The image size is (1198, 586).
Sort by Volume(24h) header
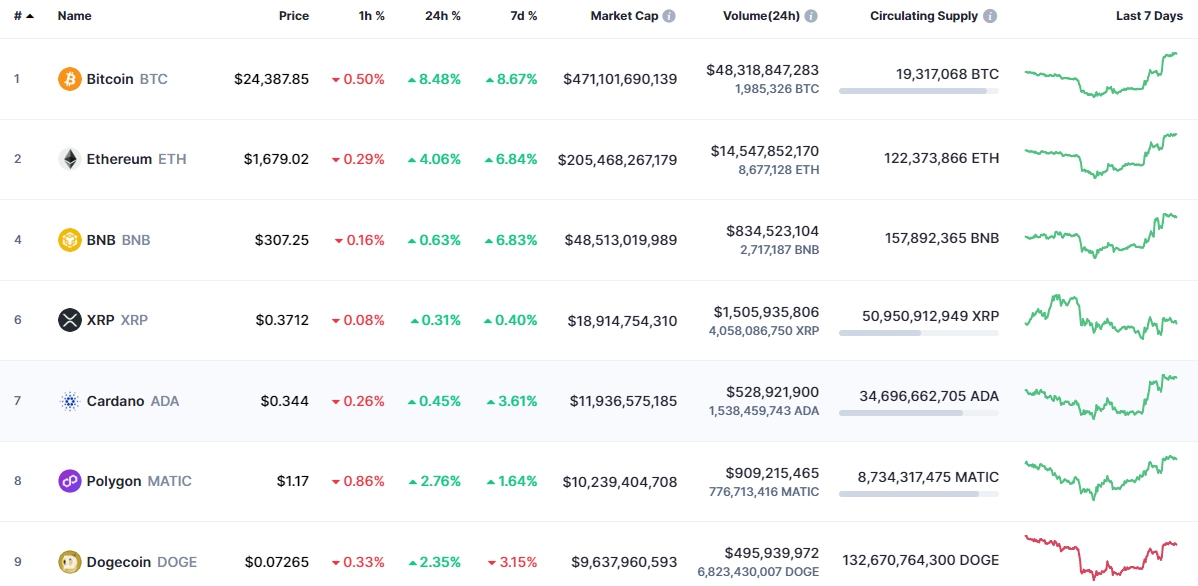pyautogui.click(x=761, y=16)
